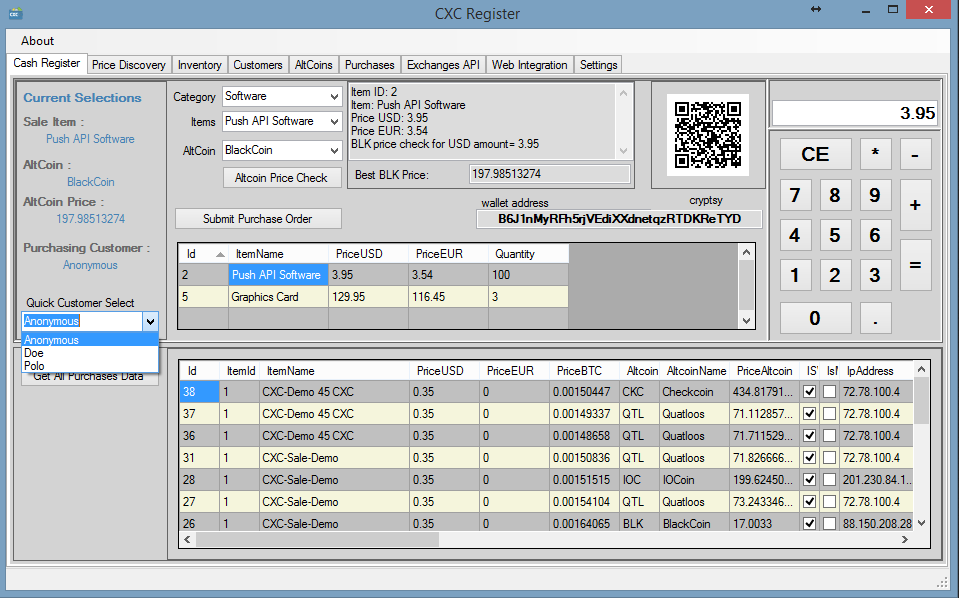Click the double-arrow icon in title bar
This screenshot has width=959, height=598.
pyautogui.click(x=816, y=10)
